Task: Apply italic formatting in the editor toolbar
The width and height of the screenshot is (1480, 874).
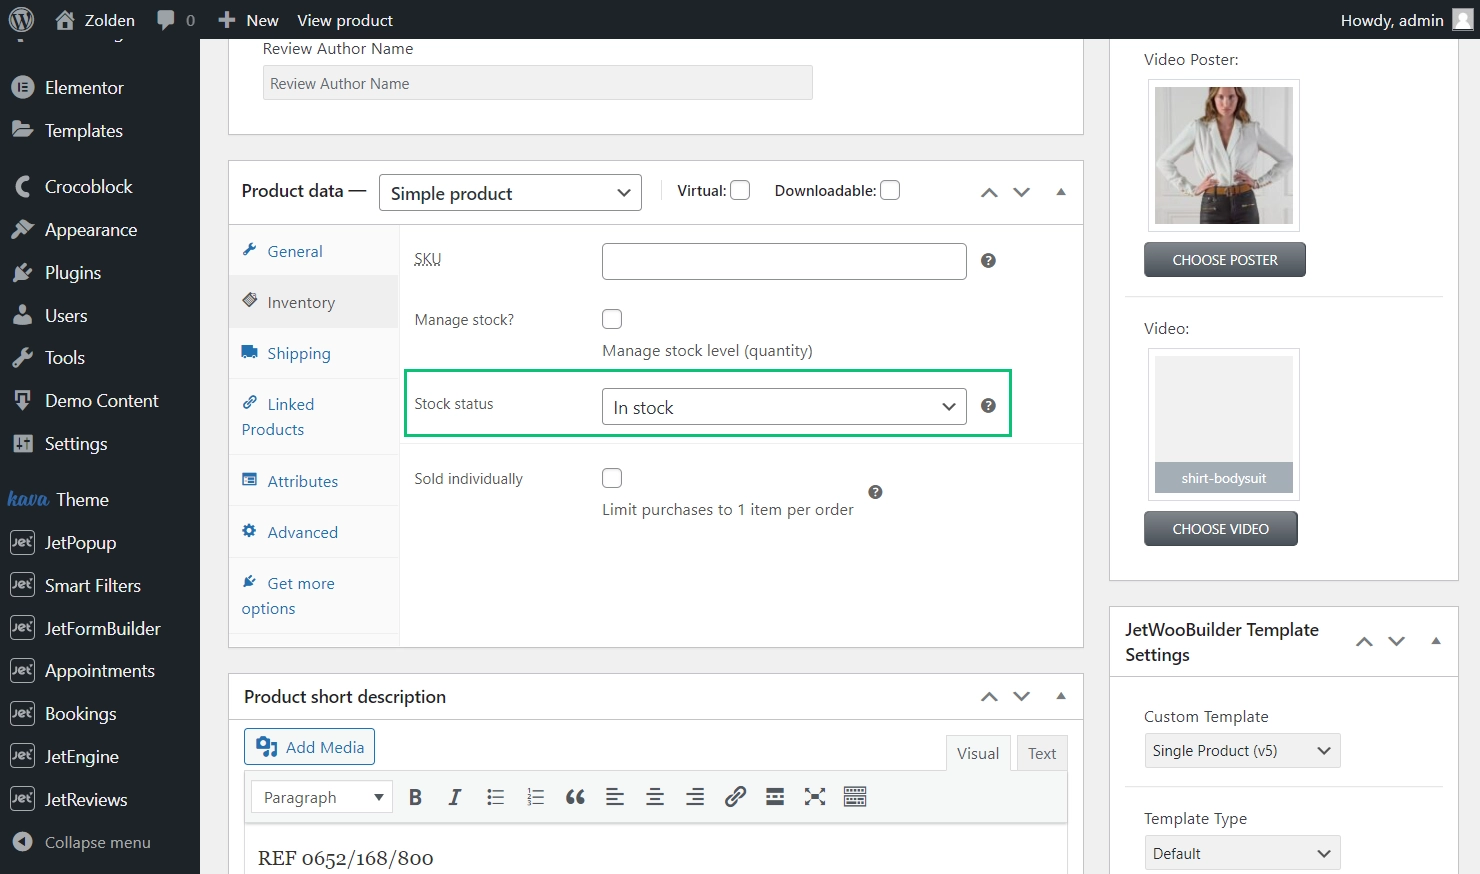Action: point(455,797)
